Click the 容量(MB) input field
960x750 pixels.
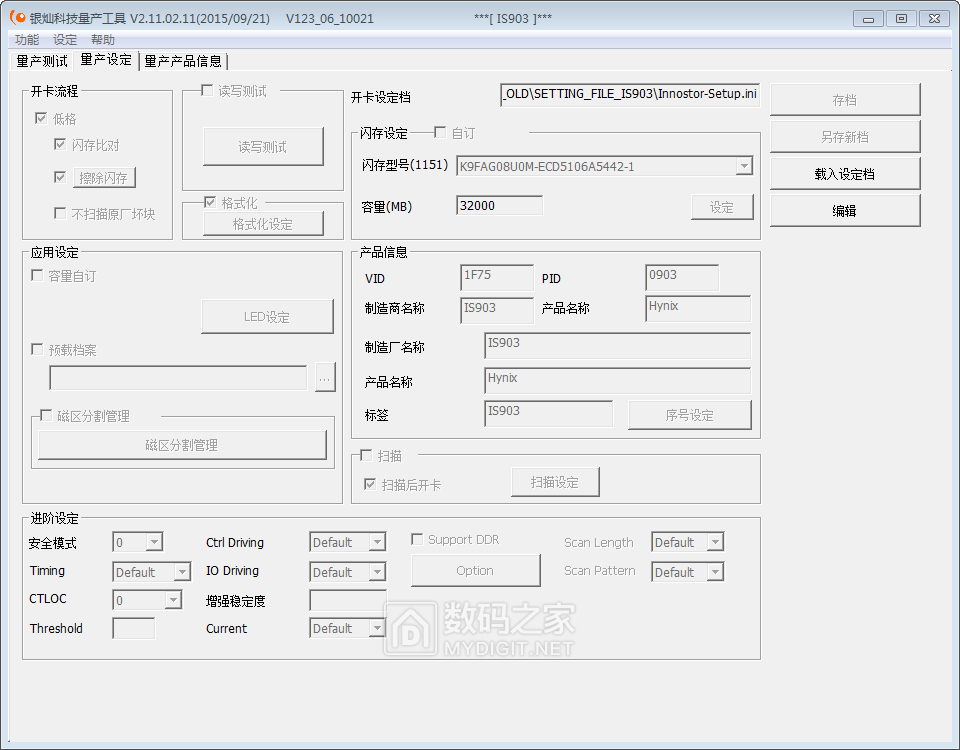pyautogui.click(x=499, y=205)
